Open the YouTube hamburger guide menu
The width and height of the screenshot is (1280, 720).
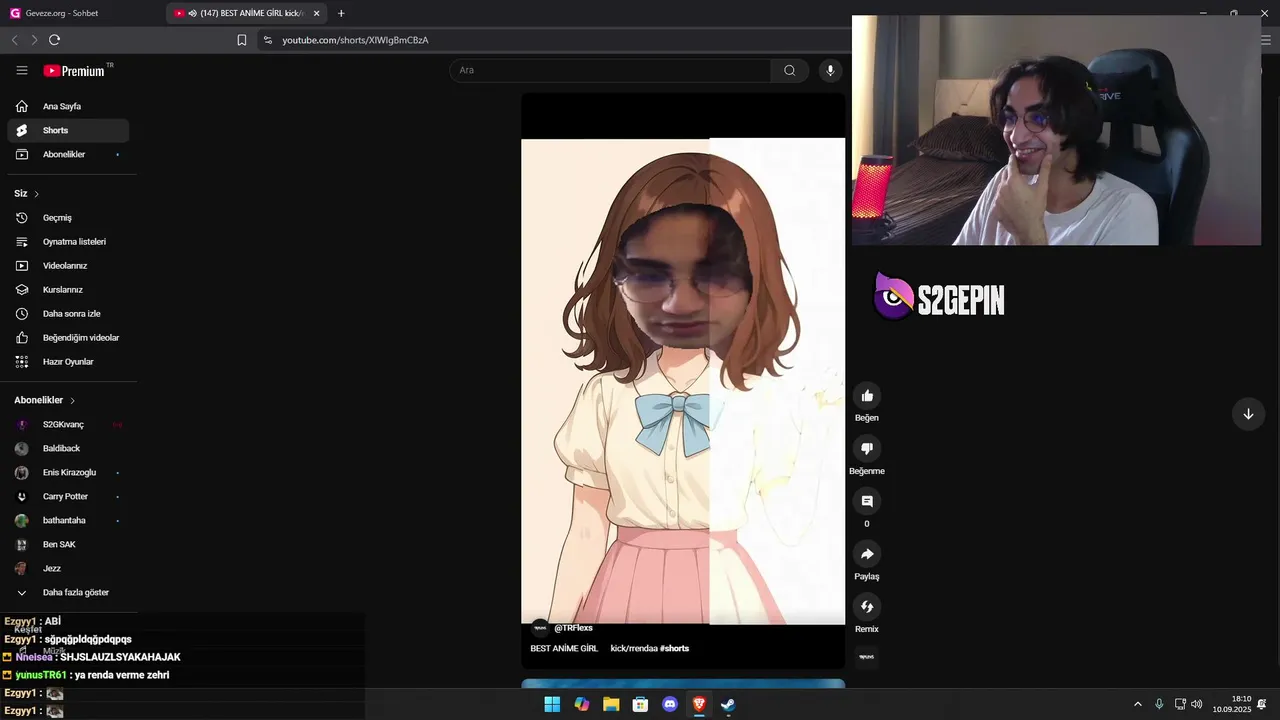tap(22, 70)
